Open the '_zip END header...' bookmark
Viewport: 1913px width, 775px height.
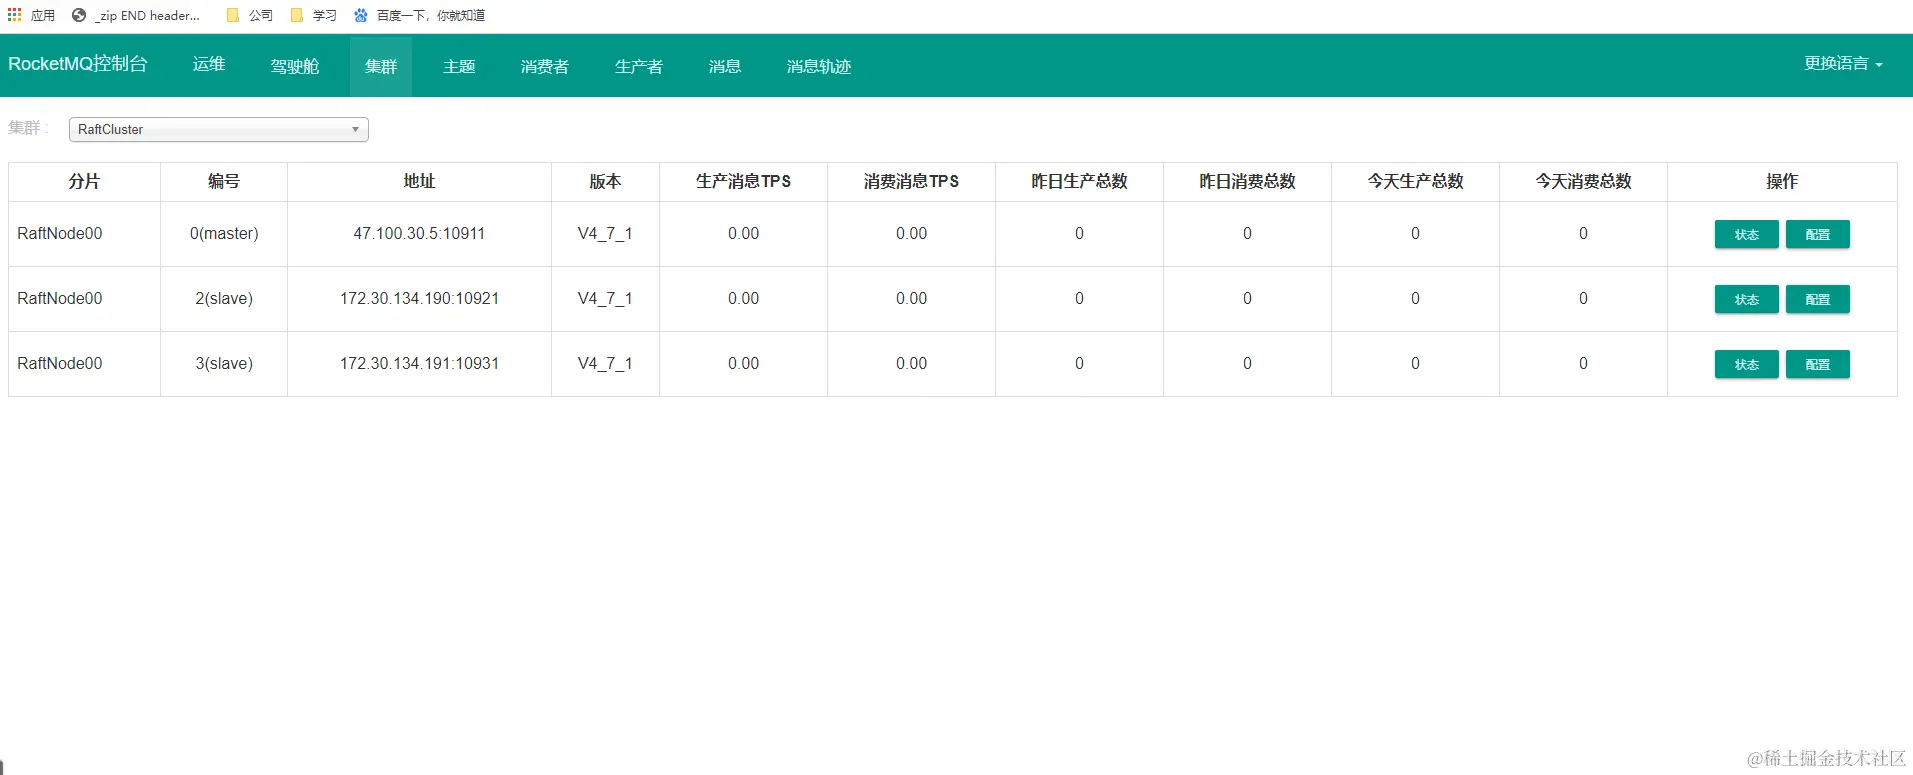[135, 15]
